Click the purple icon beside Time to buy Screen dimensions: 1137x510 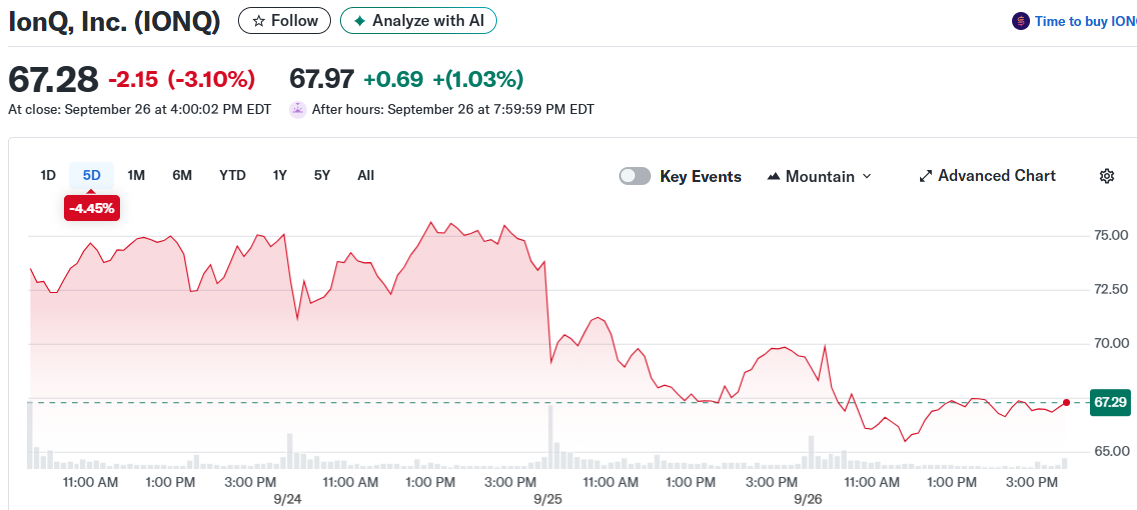(1020, 21)
